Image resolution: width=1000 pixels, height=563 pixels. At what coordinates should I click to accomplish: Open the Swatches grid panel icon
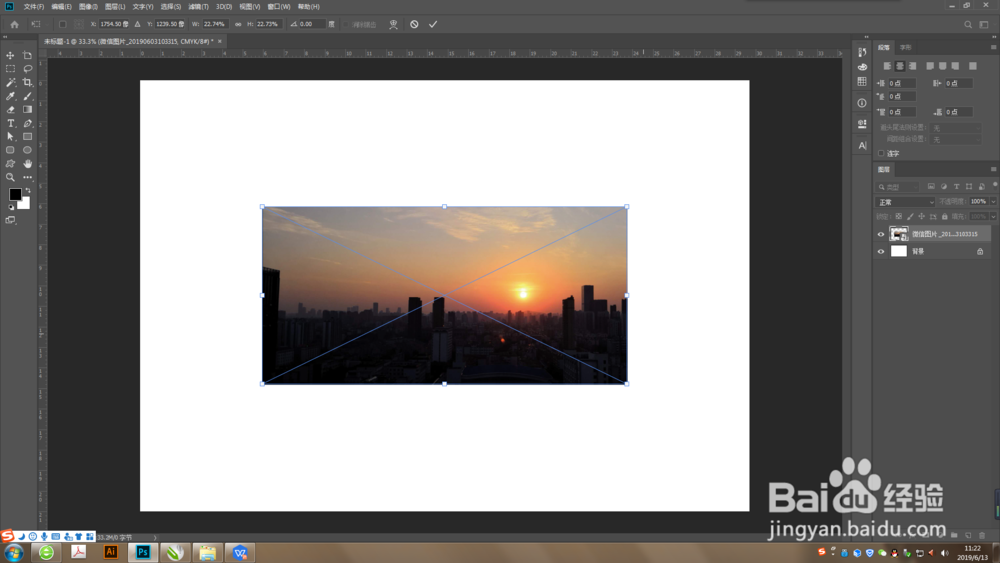[x=862, y=82]
